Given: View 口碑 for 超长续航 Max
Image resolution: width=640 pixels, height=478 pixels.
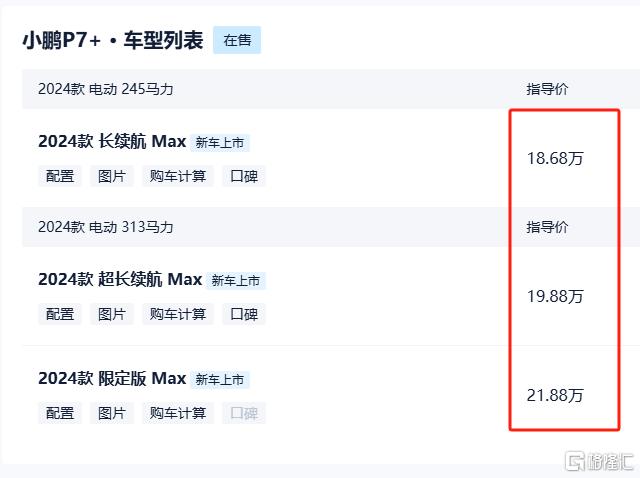Looking at the screenshot, I should [244, 314].
